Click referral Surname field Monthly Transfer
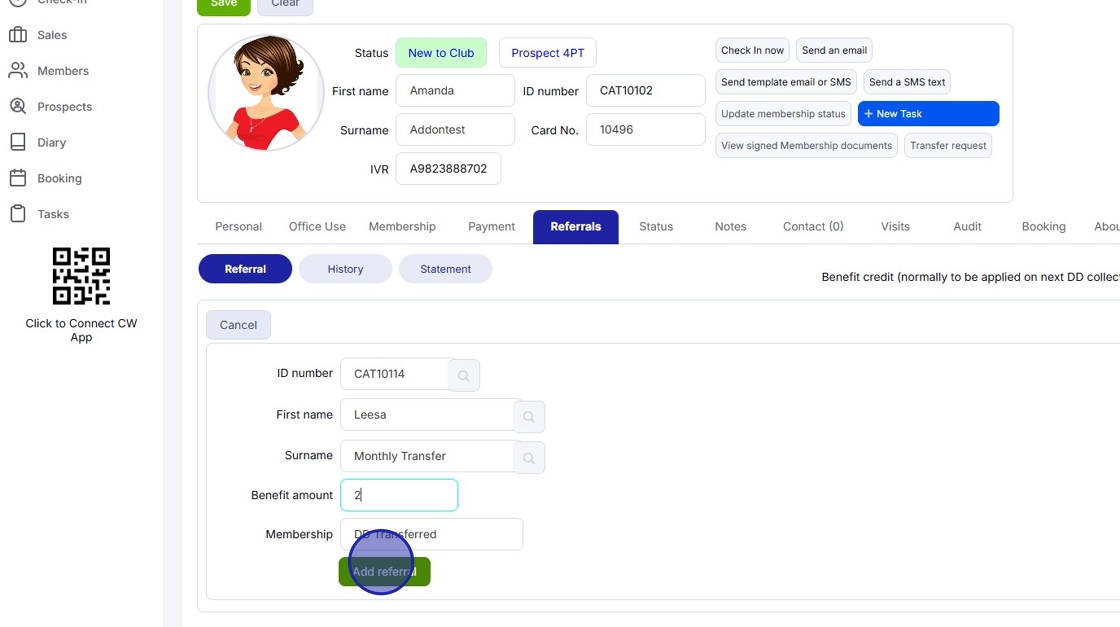This screenshot has width=1120, height=627. click(428, 456)
